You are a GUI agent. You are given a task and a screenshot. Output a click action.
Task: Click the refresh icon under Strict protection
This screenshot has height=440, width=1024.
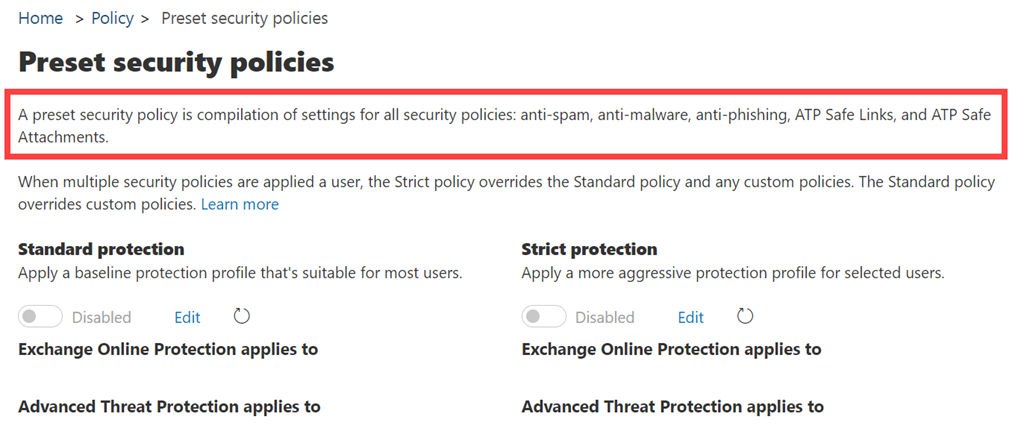[745, 317]
